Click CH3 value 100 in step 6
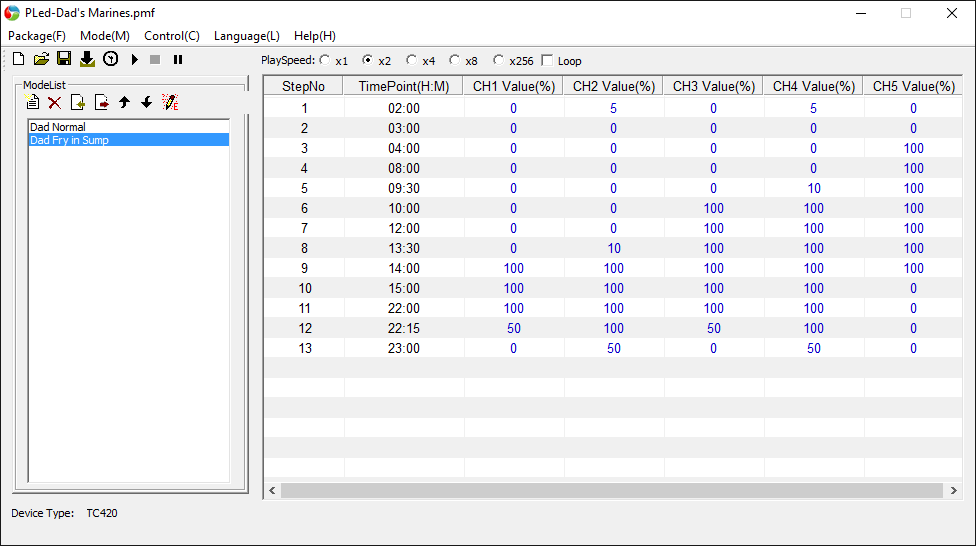Viewport: 976px width, 546px height. tap(713, 208)
